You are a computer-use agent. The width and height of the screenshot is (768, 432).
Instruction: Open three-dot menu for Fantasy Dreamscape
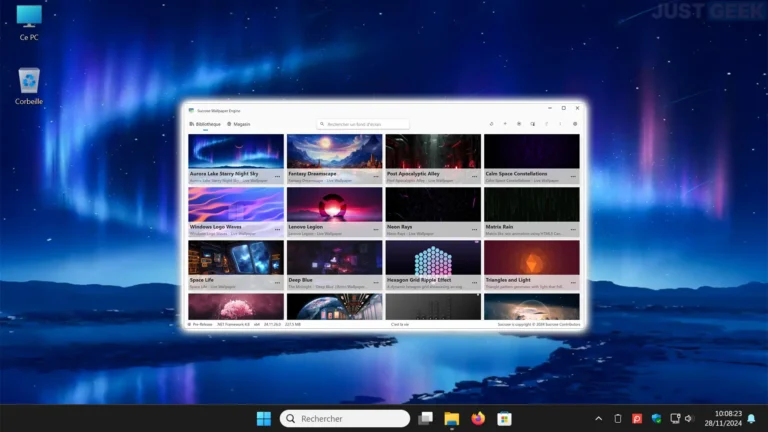coord(376,174)
